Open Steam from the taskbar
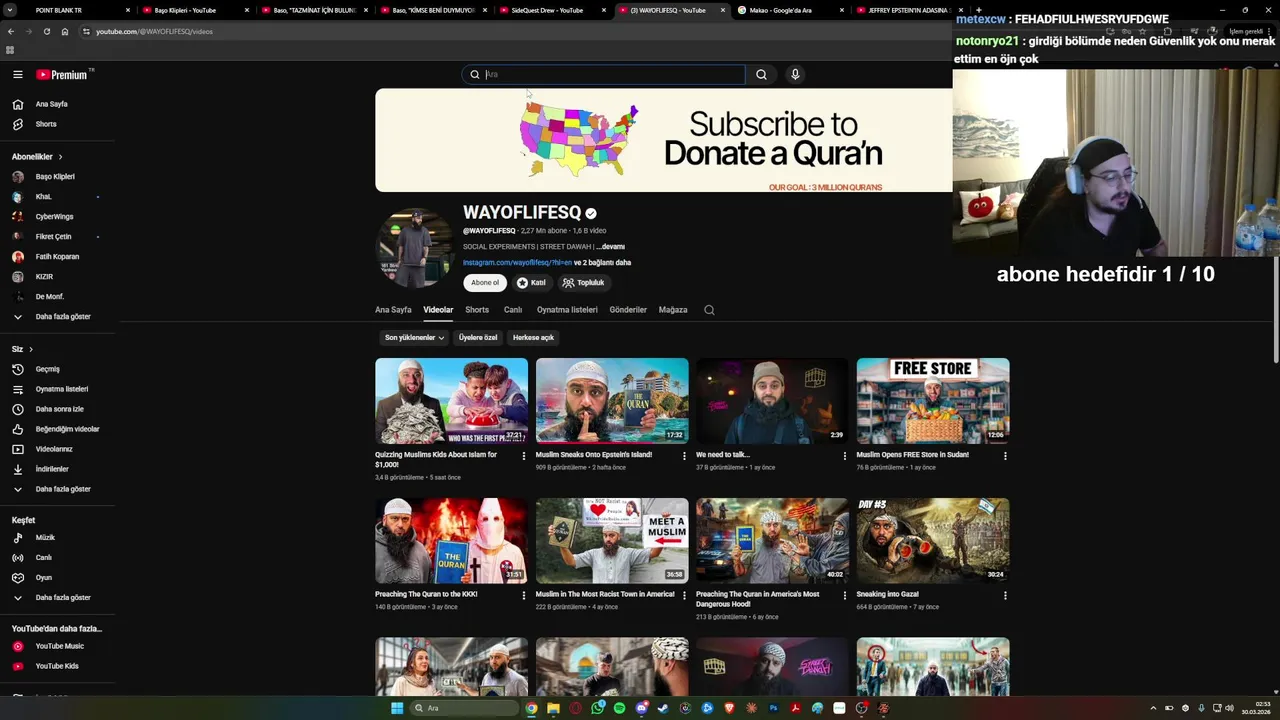1280x720 pixels. click(663, 708)
